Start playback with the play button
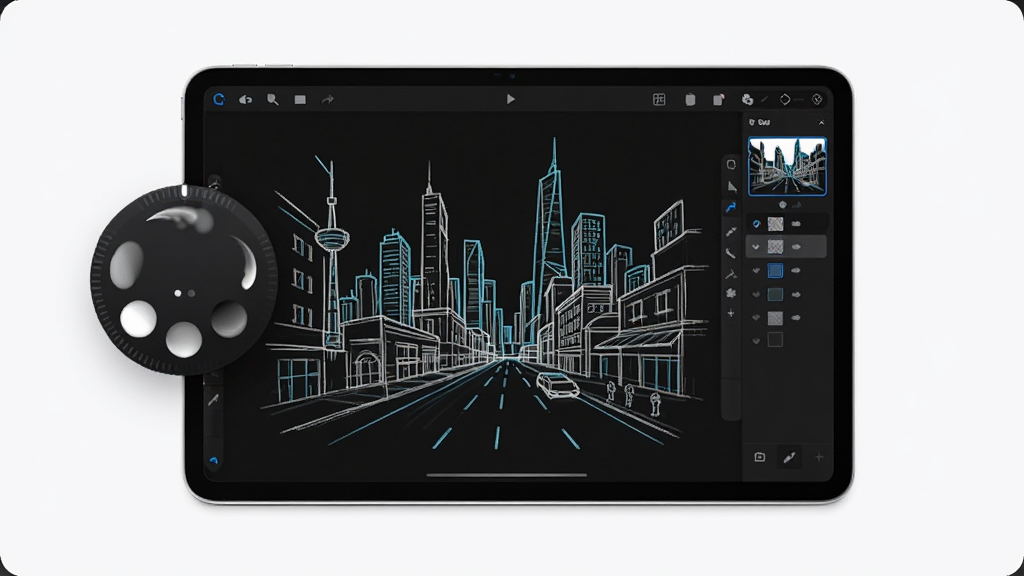The image size is (1024, 576). coord(511,99)
